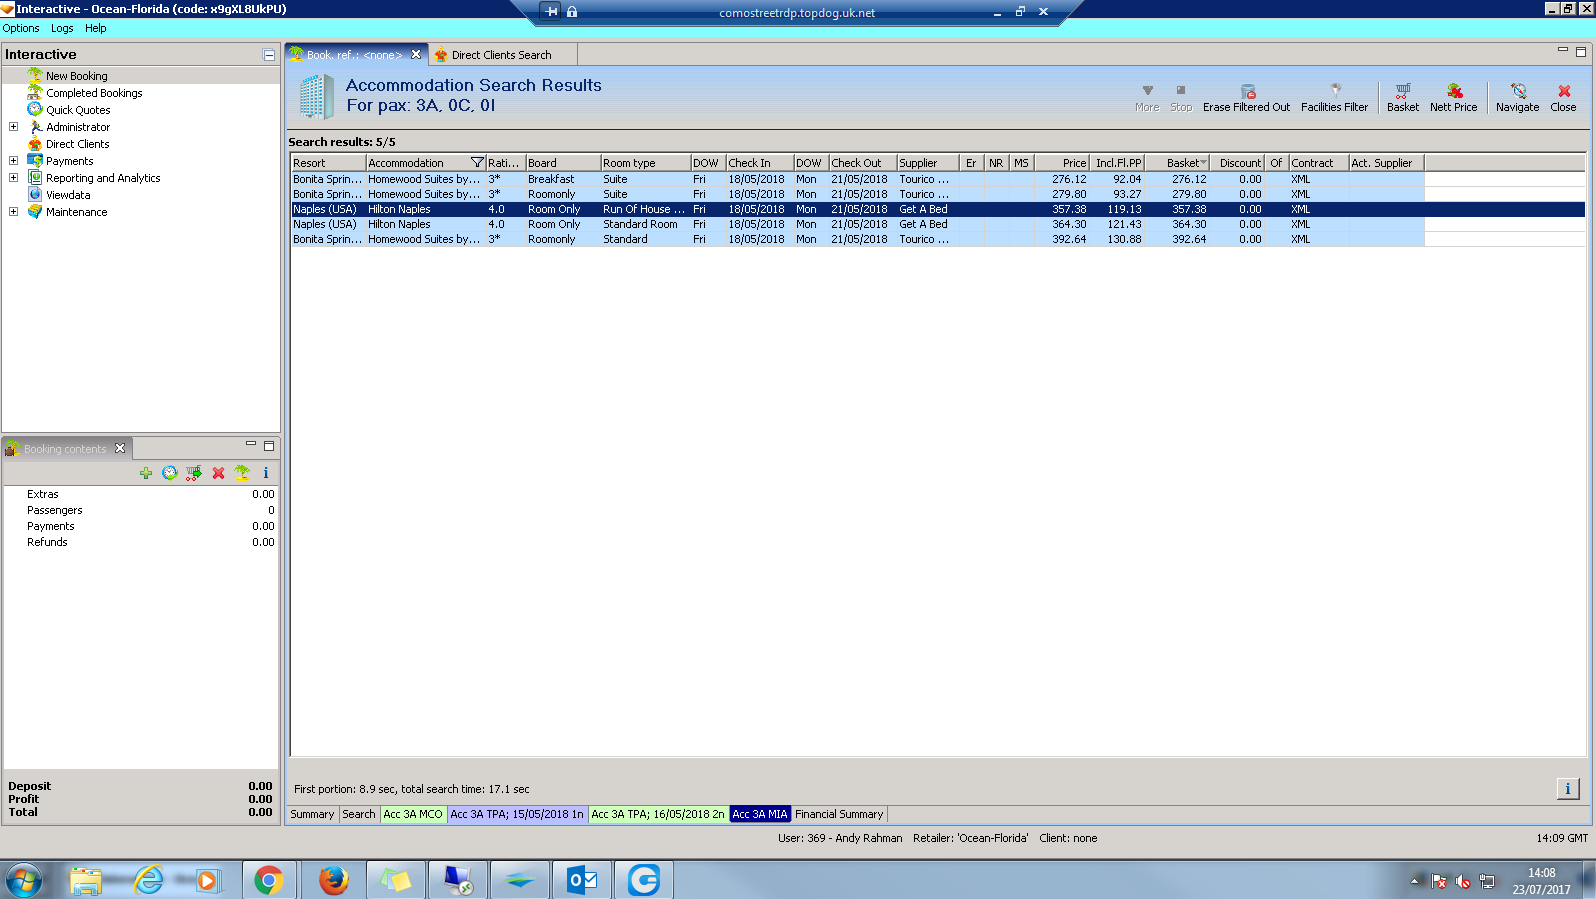Click the info button beside search time
The width and height of the screenshot is (1596, 899).
point(1567,789)
